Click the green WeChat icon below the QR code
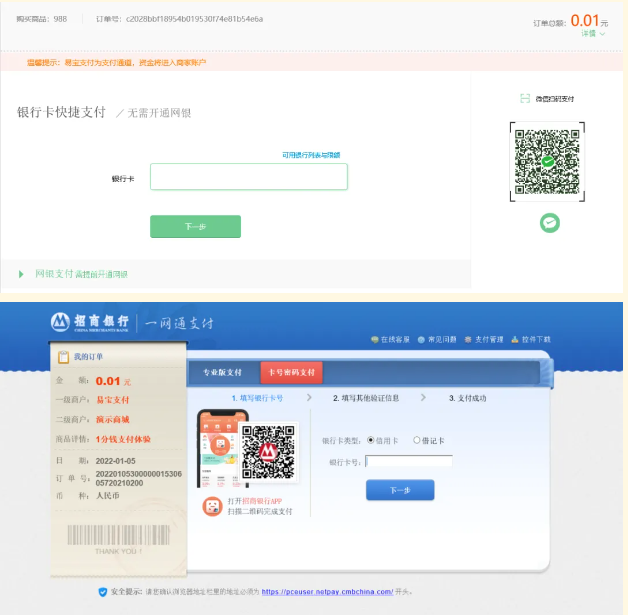Viewport: 628px width, 615px height. click(x=549, y=223)
